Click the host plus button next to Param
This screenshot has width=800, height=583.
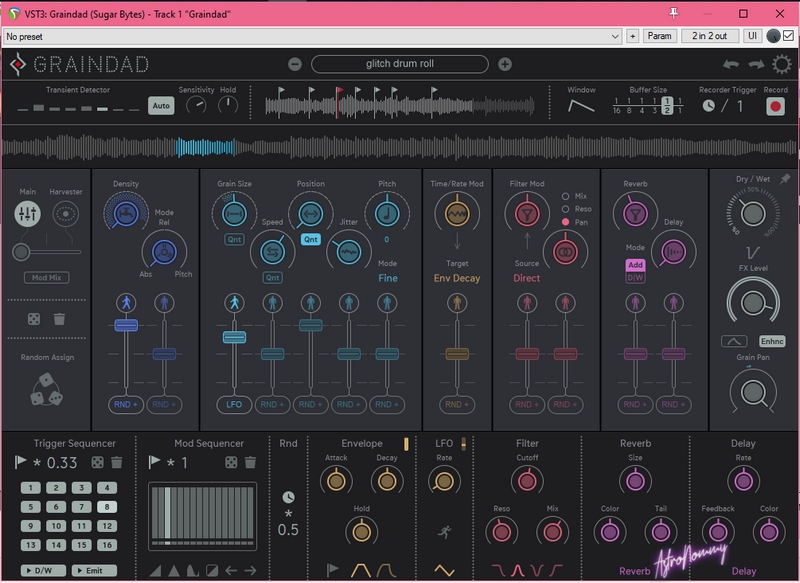click(x=632, y=36)
